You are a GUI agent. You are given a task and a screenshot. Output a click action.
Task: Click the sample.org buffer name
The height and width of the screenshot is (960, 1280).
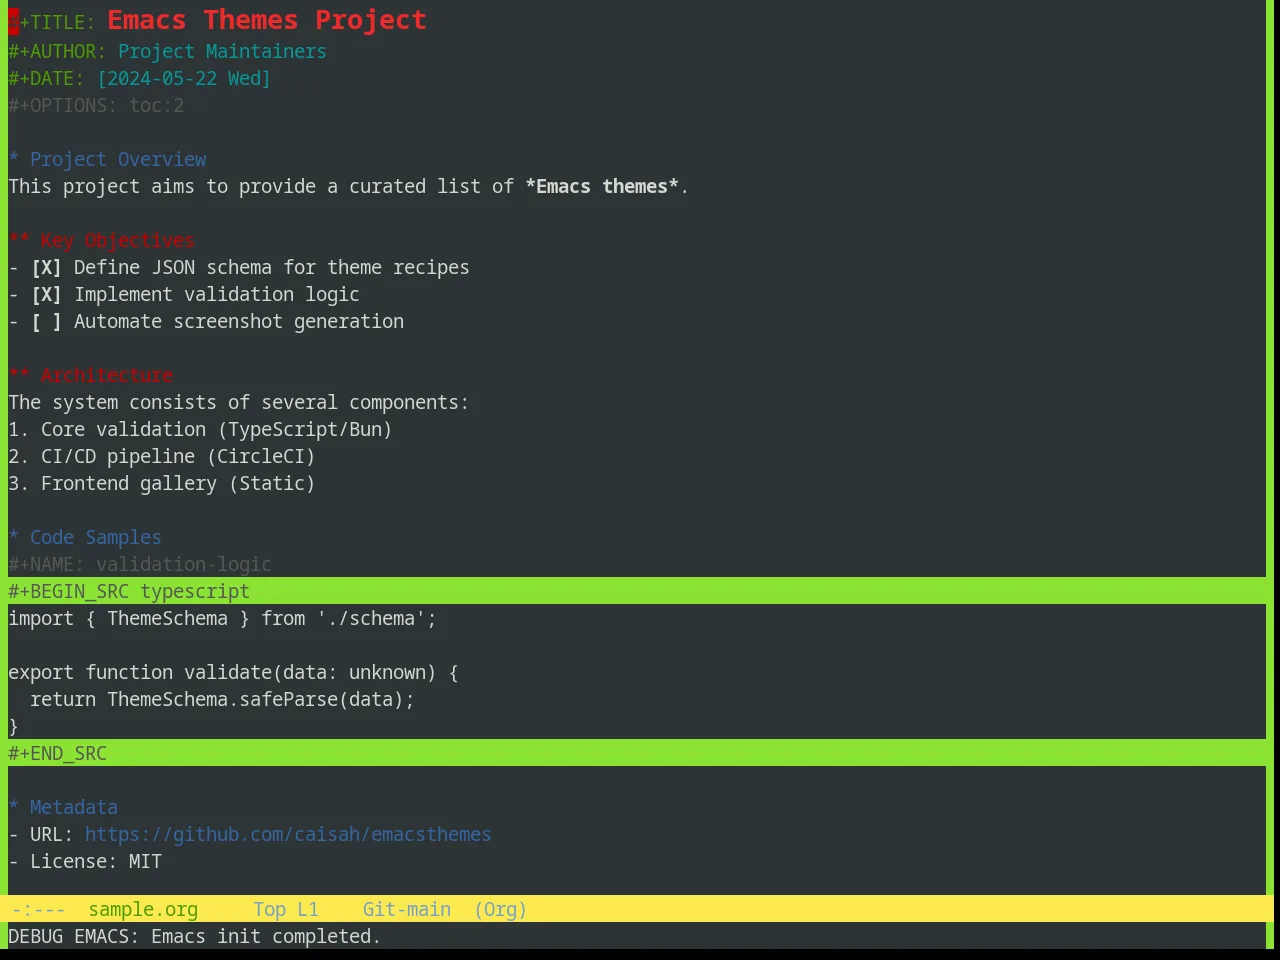[x=143, y=910]
